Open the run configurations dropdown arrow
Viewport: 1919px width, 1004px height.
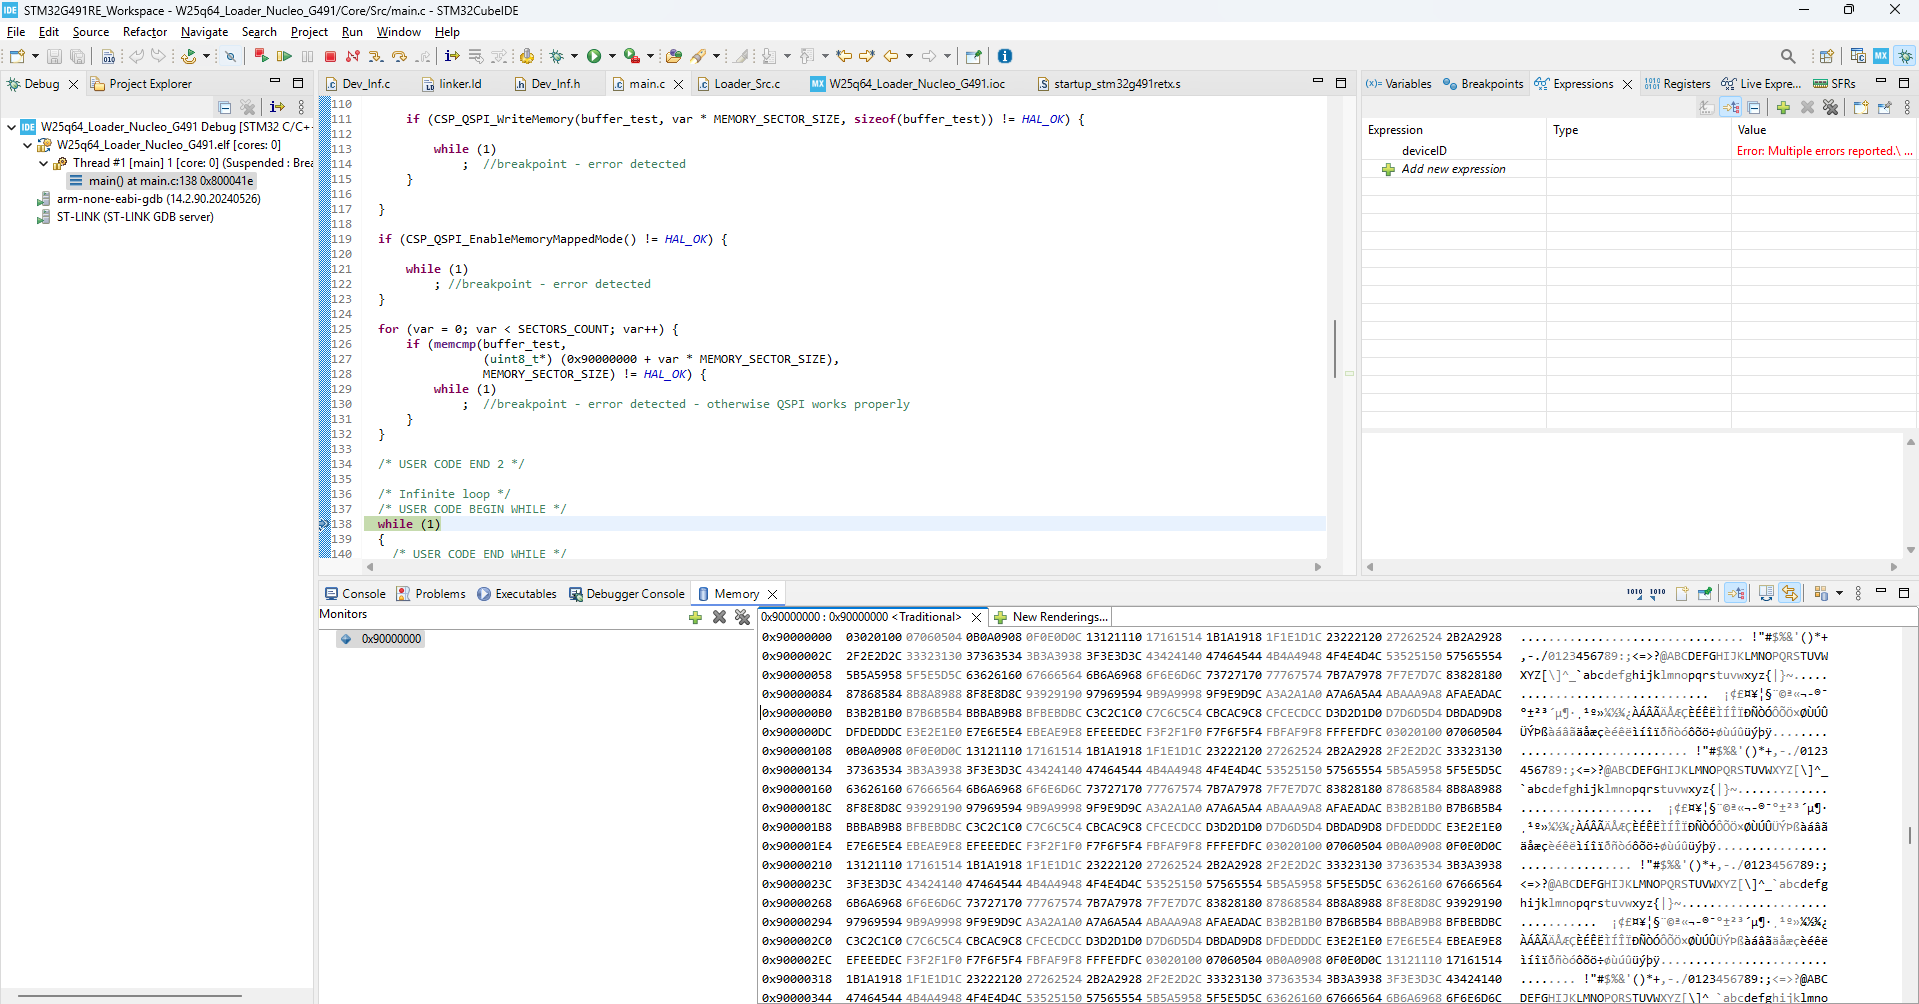[x=611, y=57]
